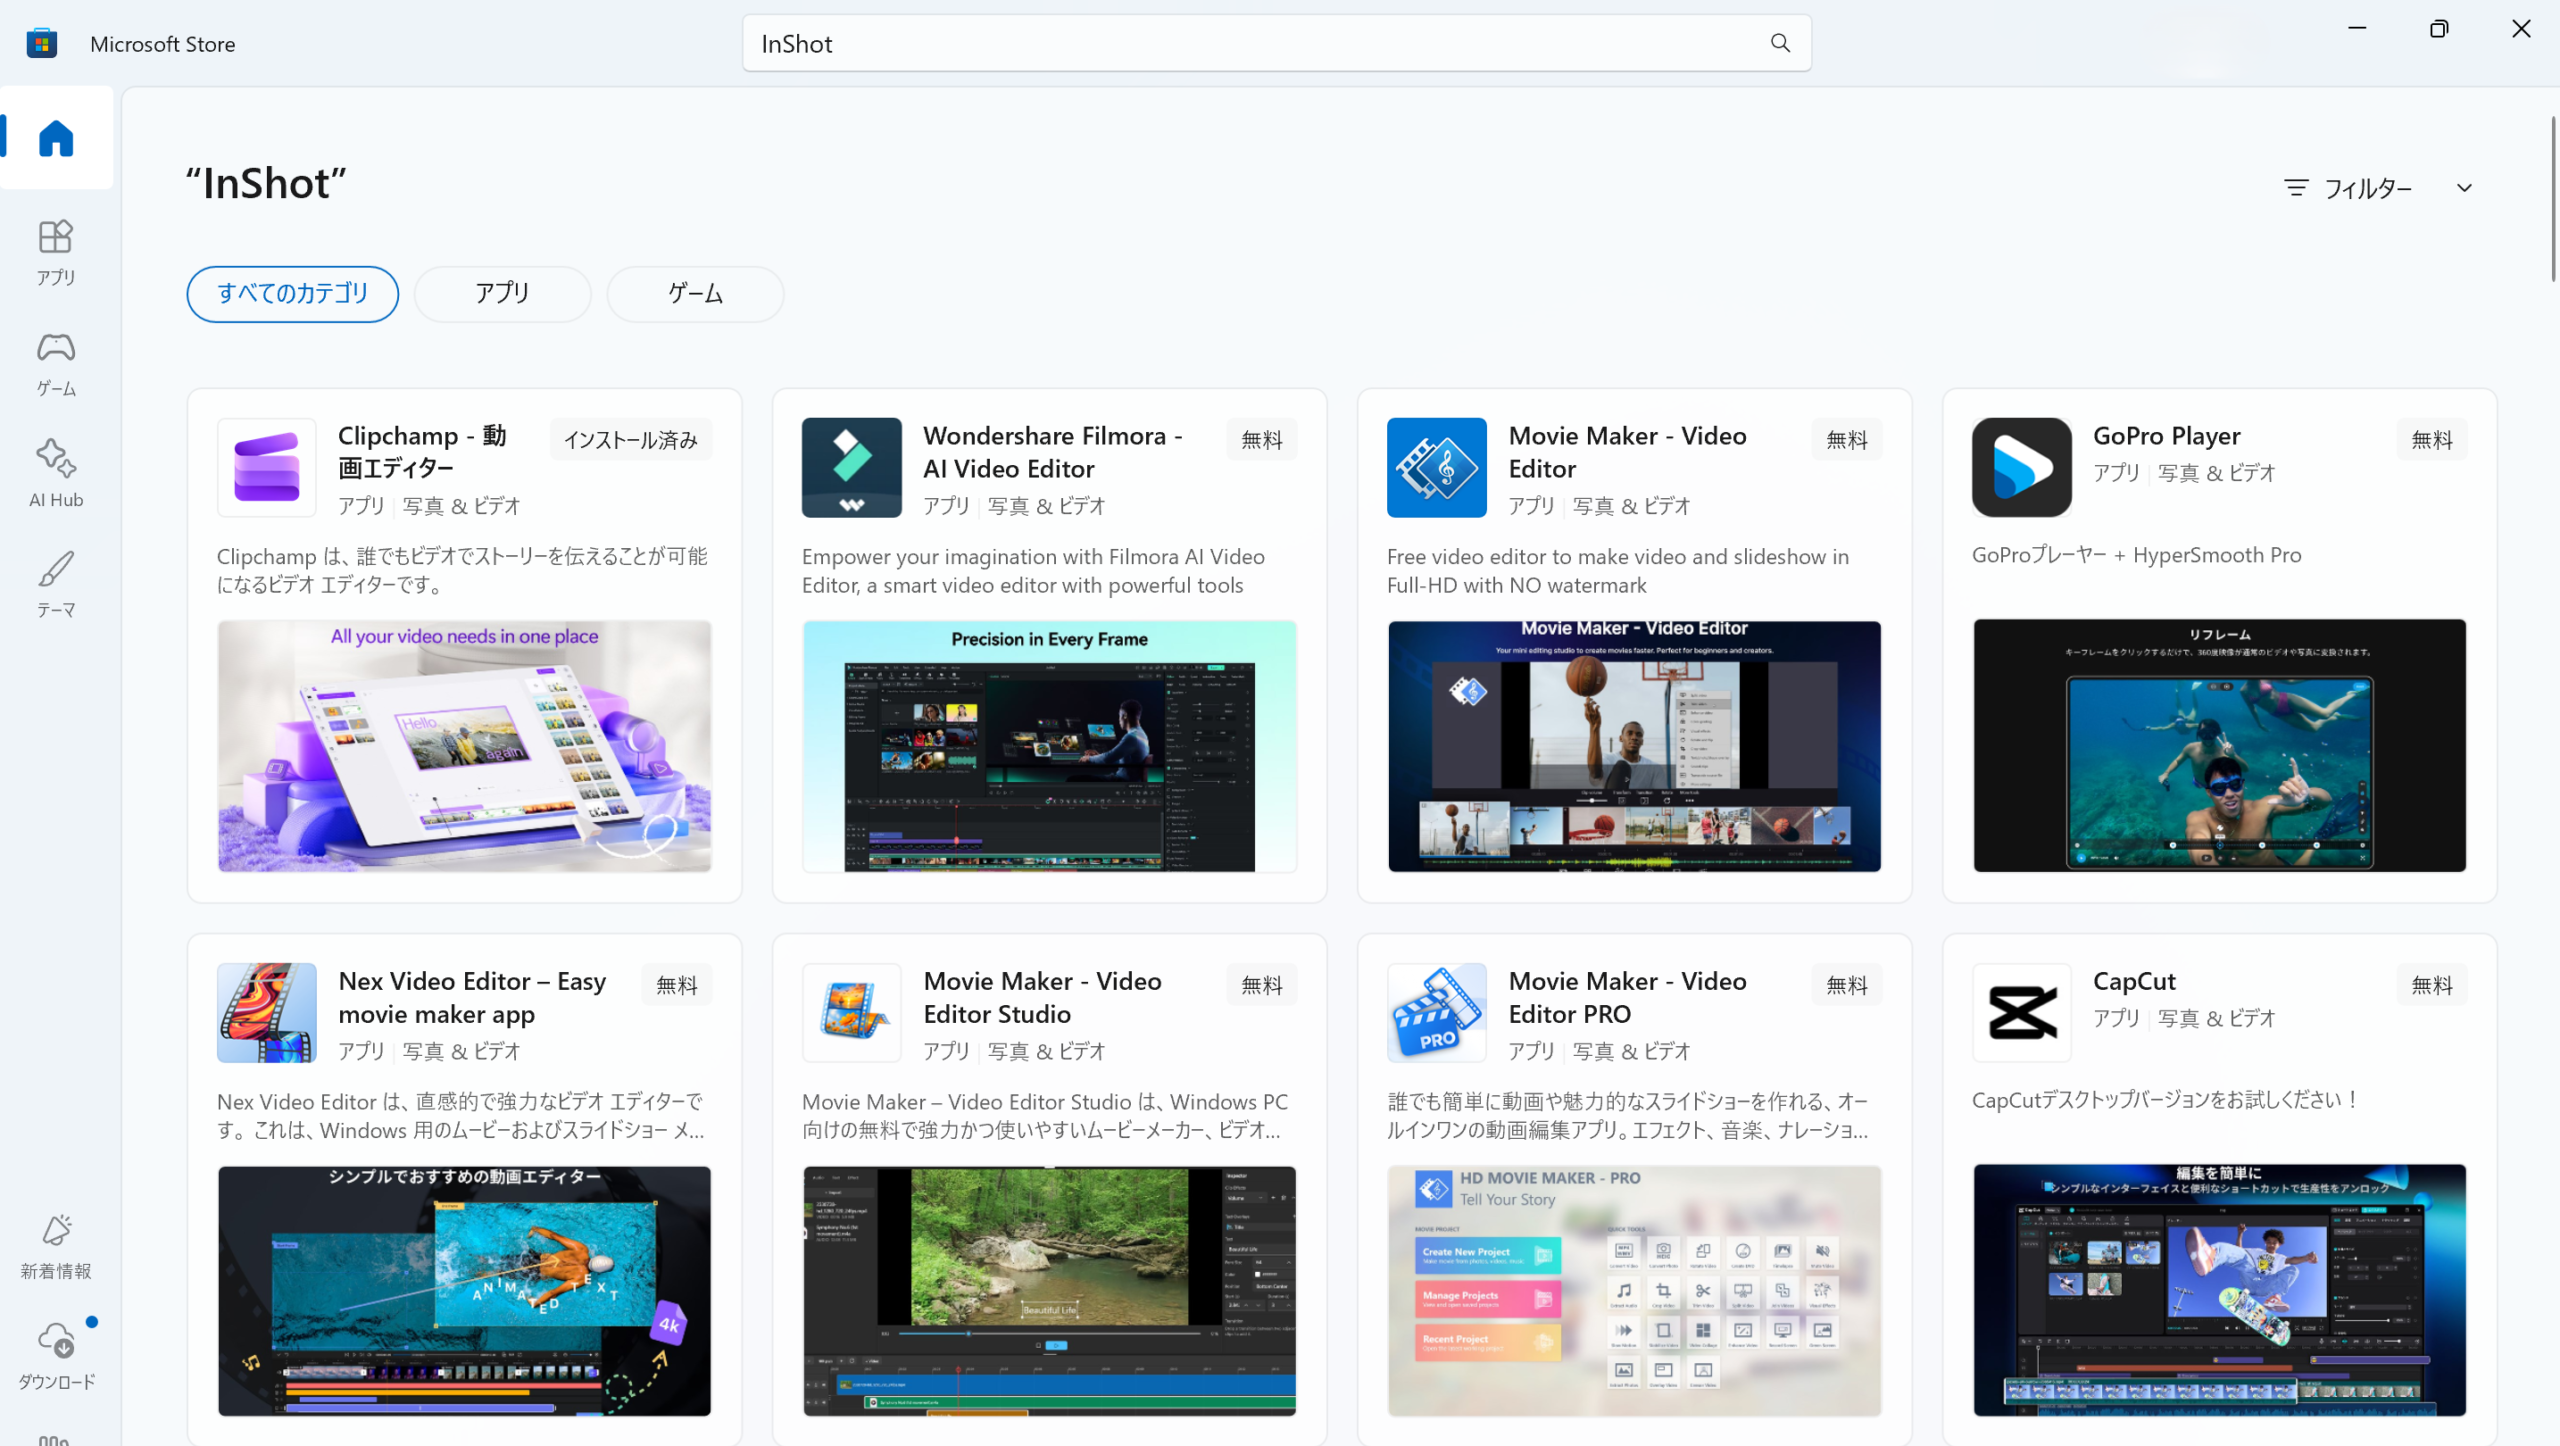This screenshot has width=2560, height=1446.
Task: Click the filter lines icon
Action: point(2296,188)
